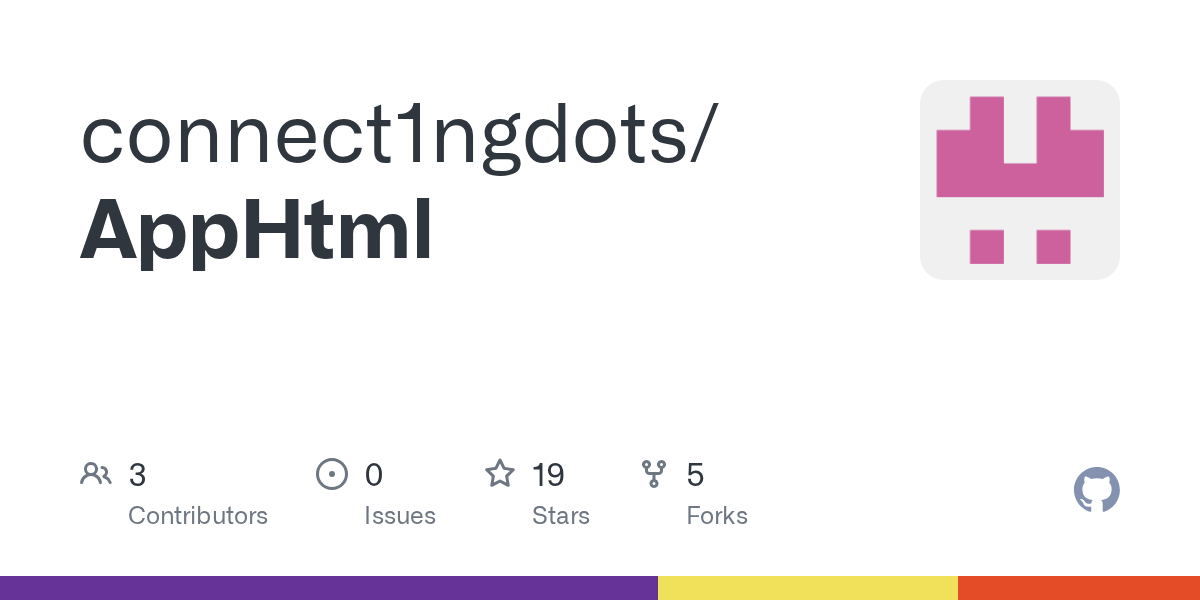Click the fork count number 5

(695, 475)
